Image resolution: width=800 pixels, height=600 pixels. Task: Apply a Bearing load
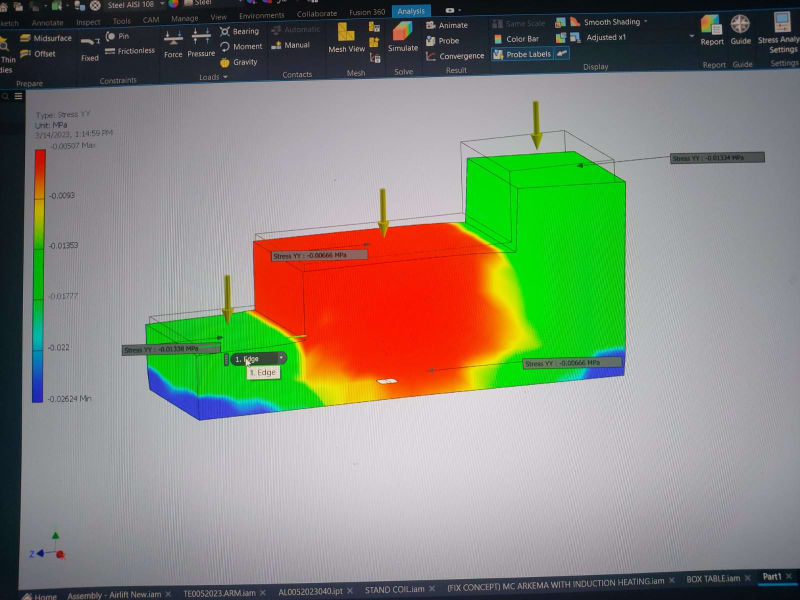(x=240, y=32)
